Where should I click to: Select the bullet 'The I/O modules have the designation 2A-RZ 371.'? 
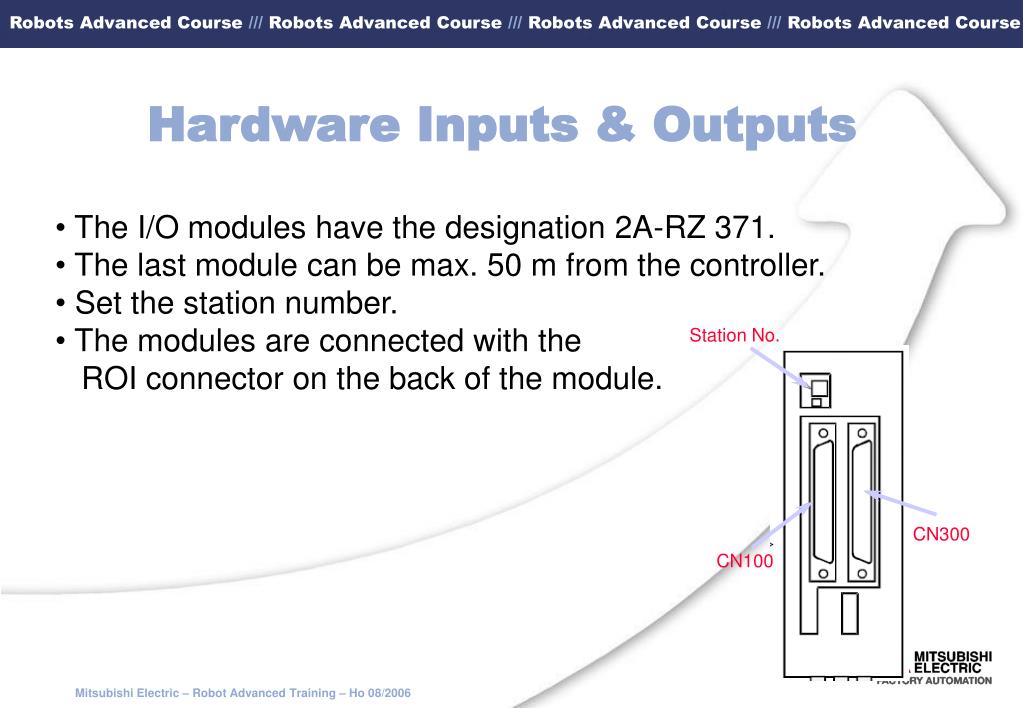point(415,228)
